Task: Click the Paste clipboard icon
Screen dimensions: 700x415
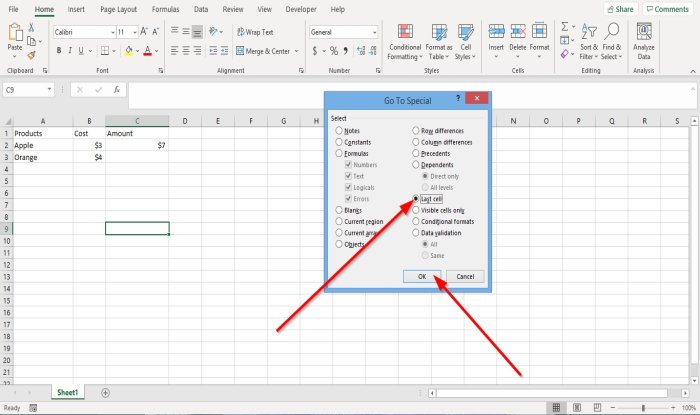Action: click(x=15, y=32)
